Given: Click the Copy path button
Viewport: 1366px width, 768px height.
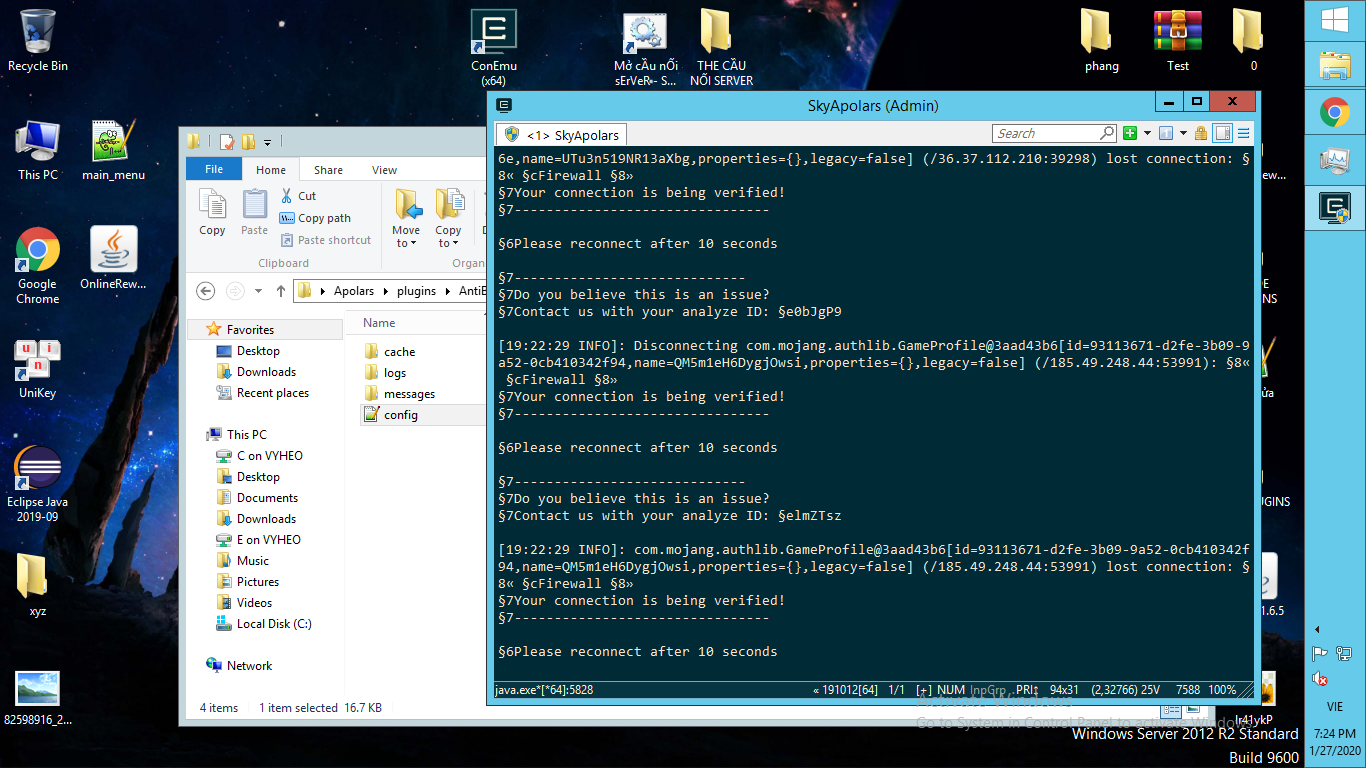Looking at the screenshot, I should 315,218.
